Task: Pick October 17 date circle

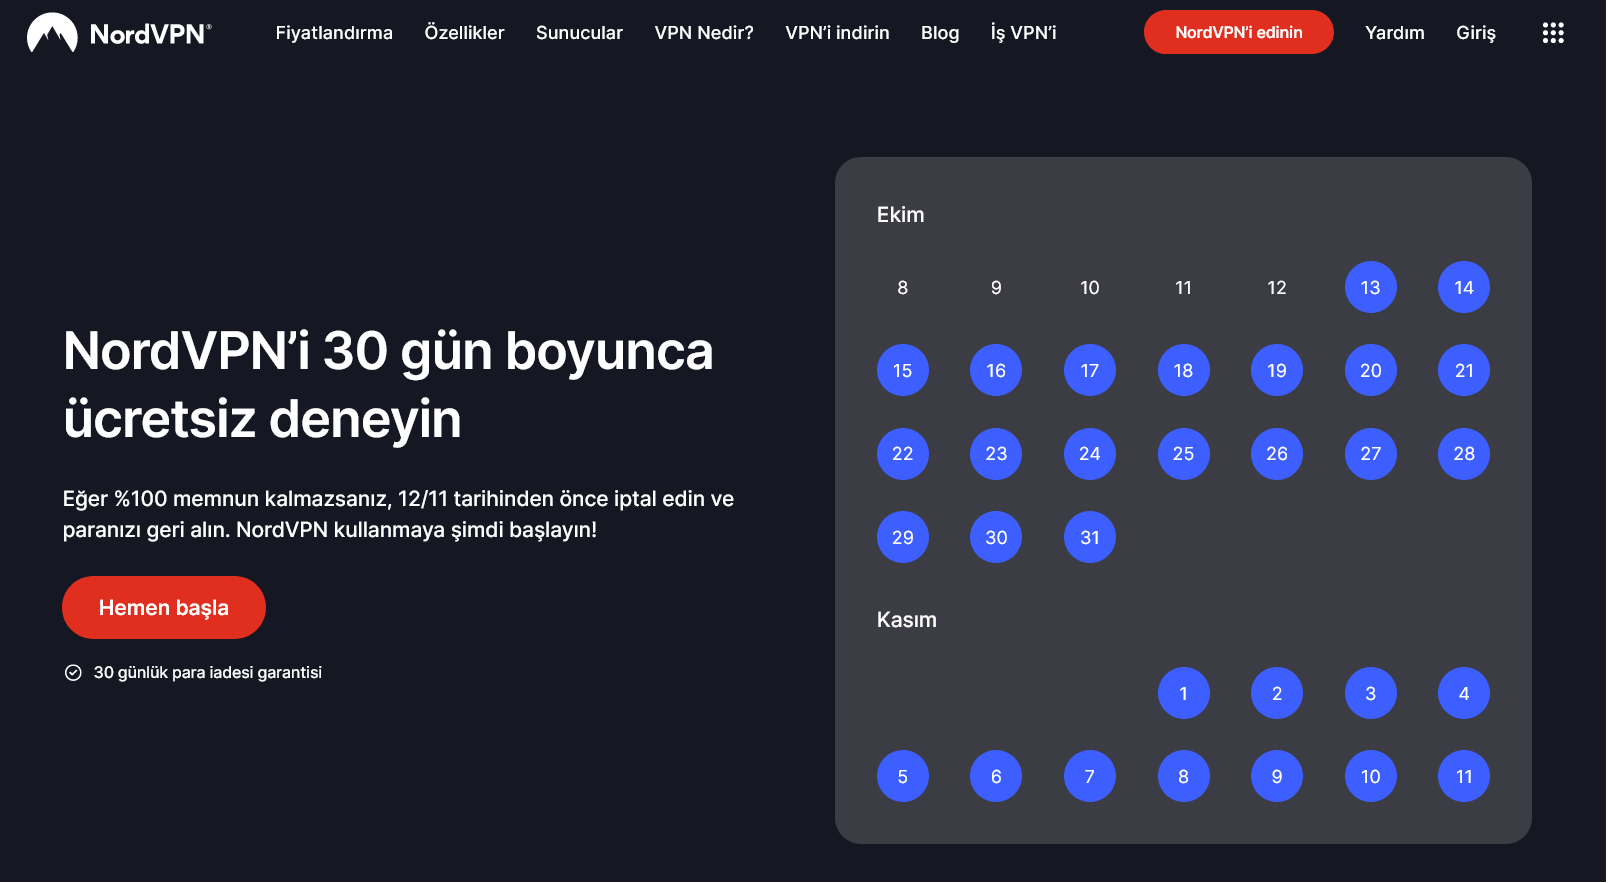Action: point(1090,371)
